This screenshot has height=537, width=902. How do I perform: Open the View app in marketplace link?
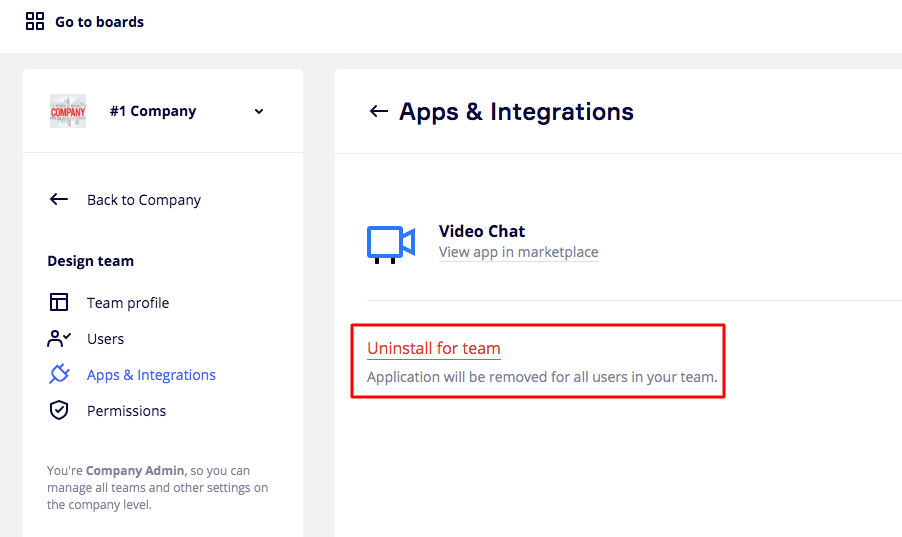coord(518,252)
